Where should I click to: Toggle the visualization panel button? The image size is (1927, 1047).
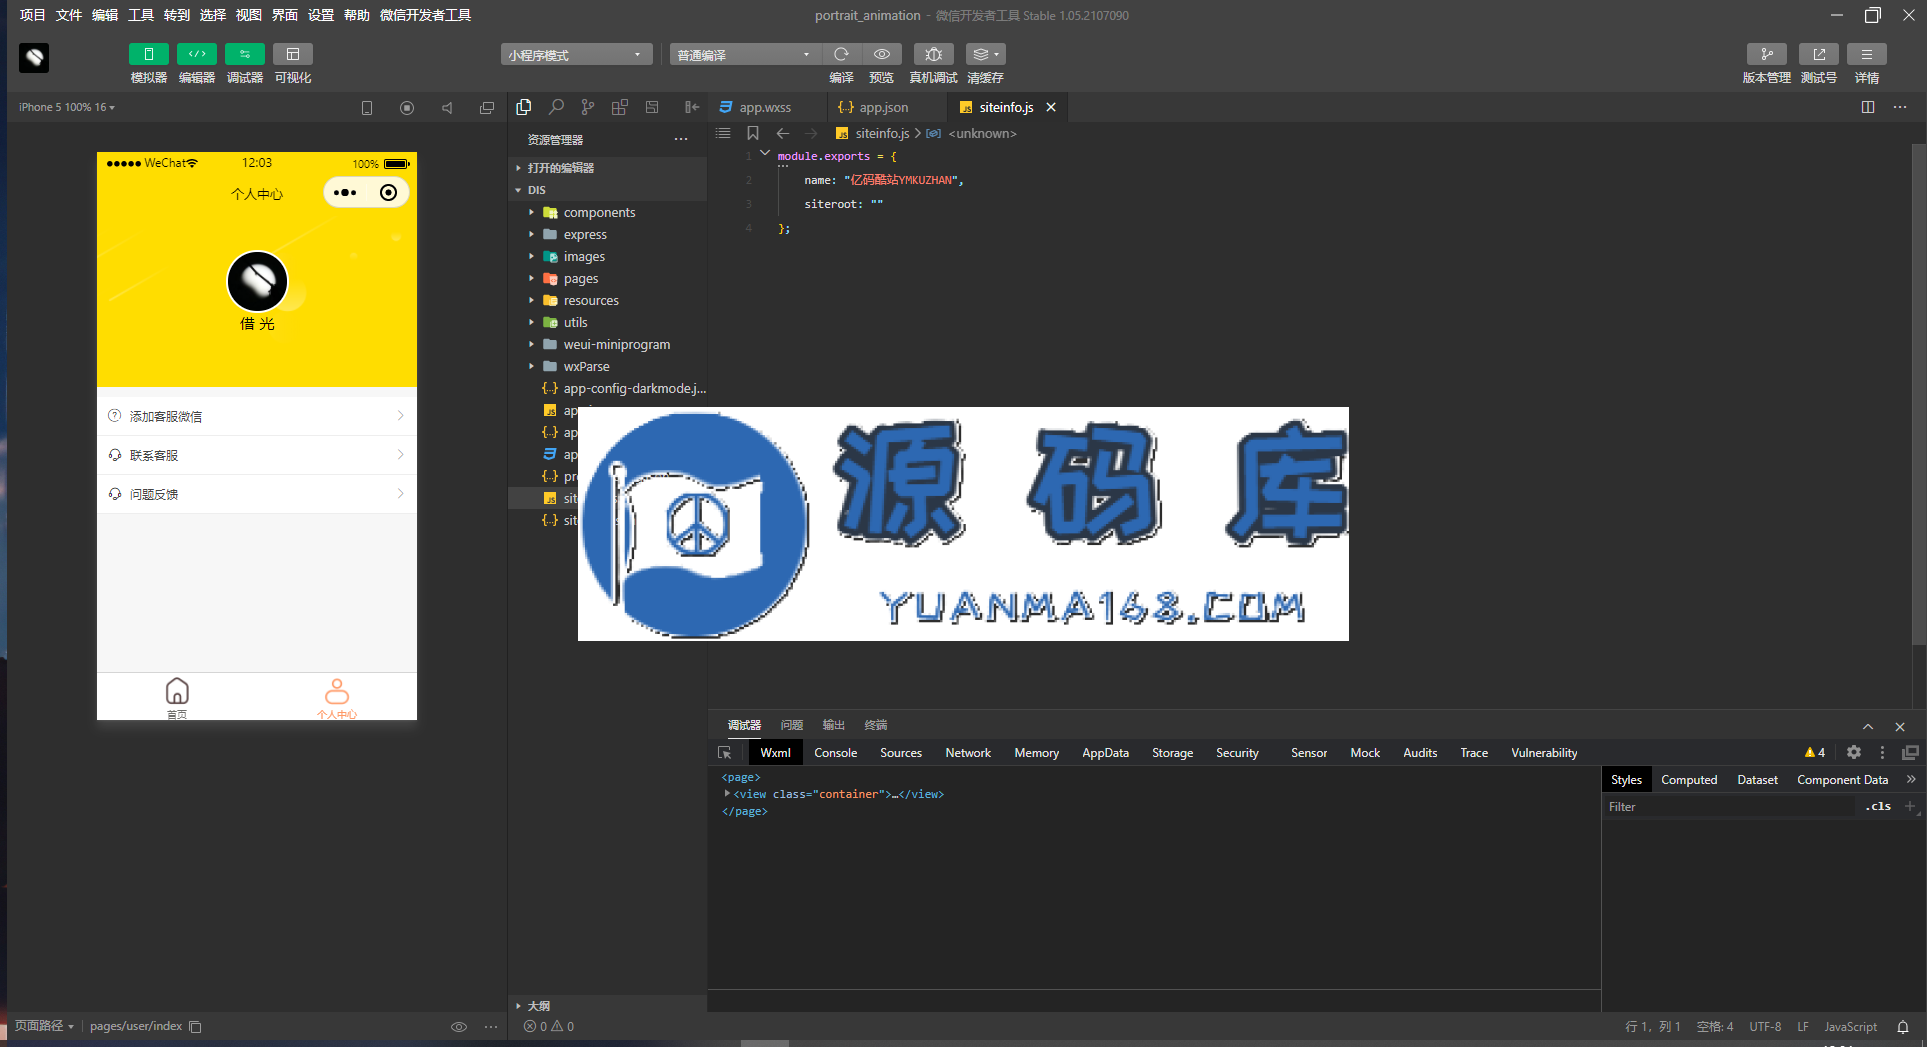[292, 54]
